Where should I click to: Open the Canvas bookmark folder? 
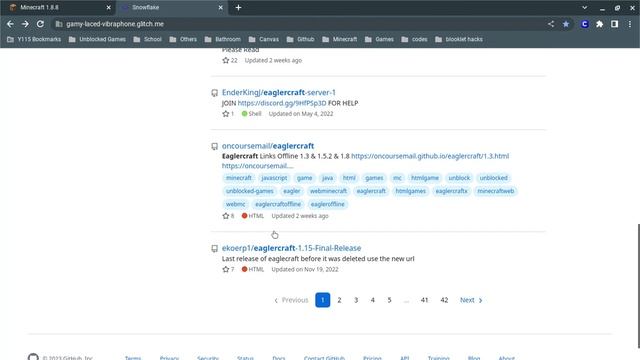[264, 39]
